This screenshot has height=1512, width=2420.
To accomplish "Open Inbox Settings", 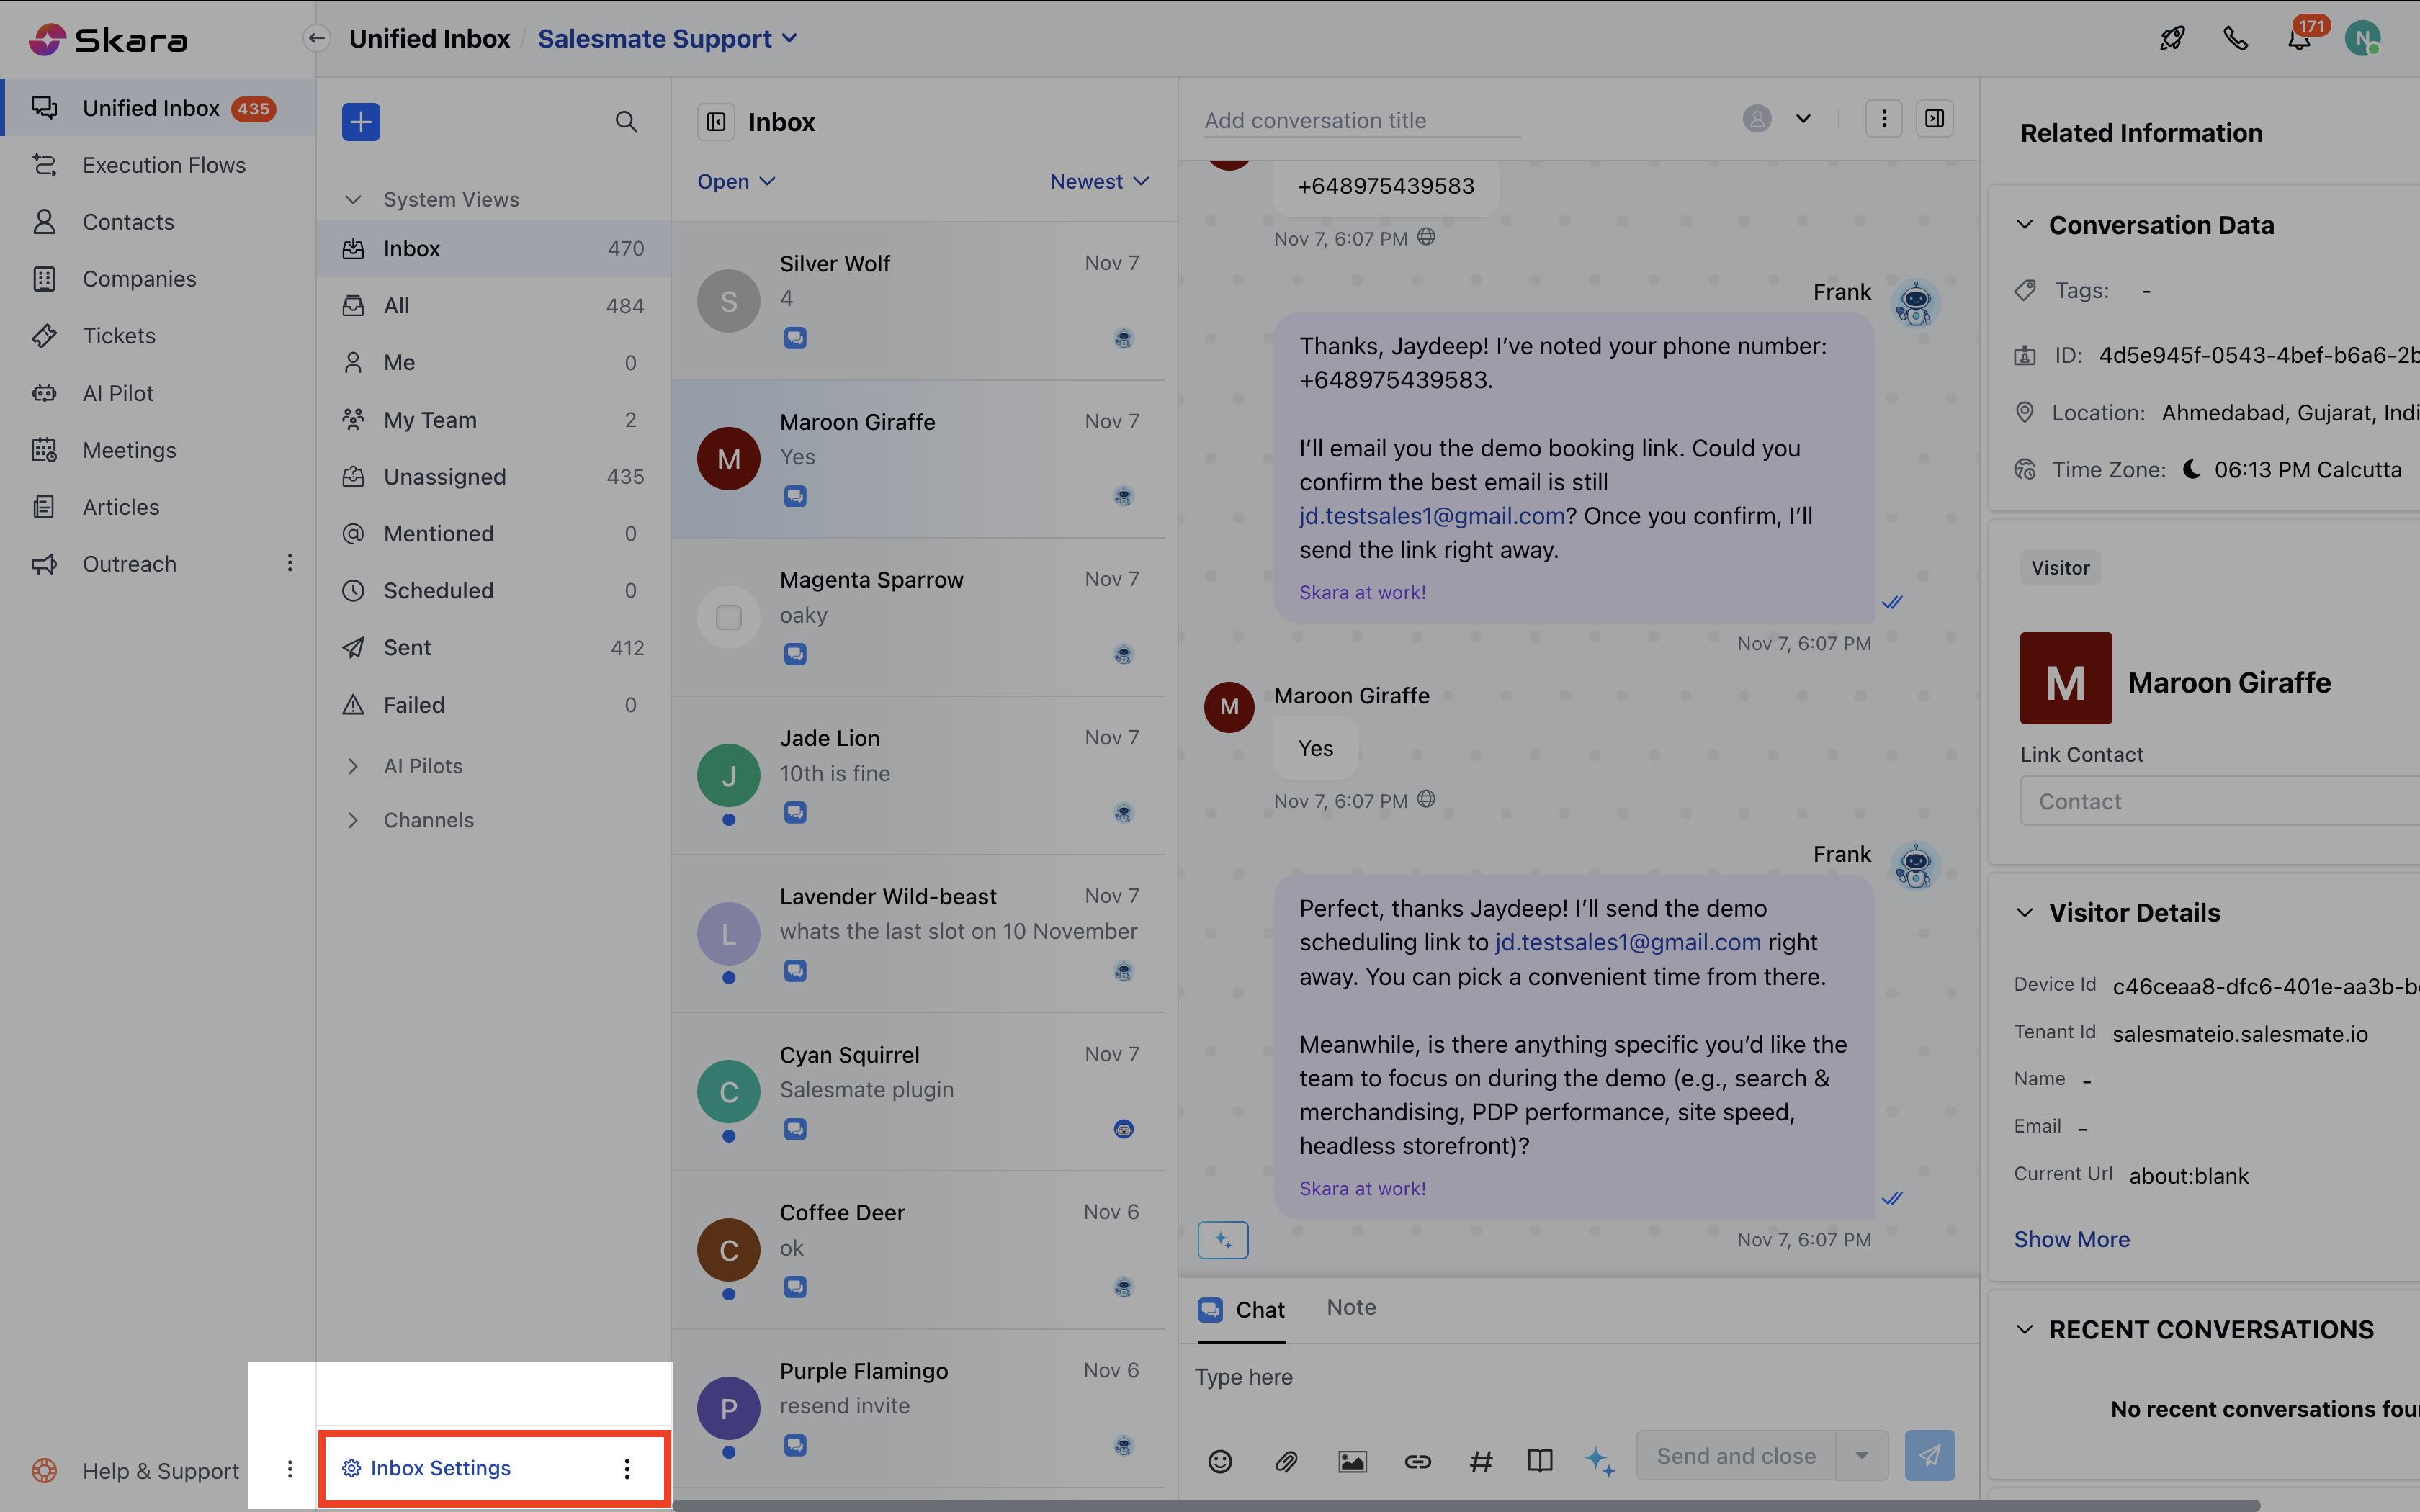I will point(440,1467).
